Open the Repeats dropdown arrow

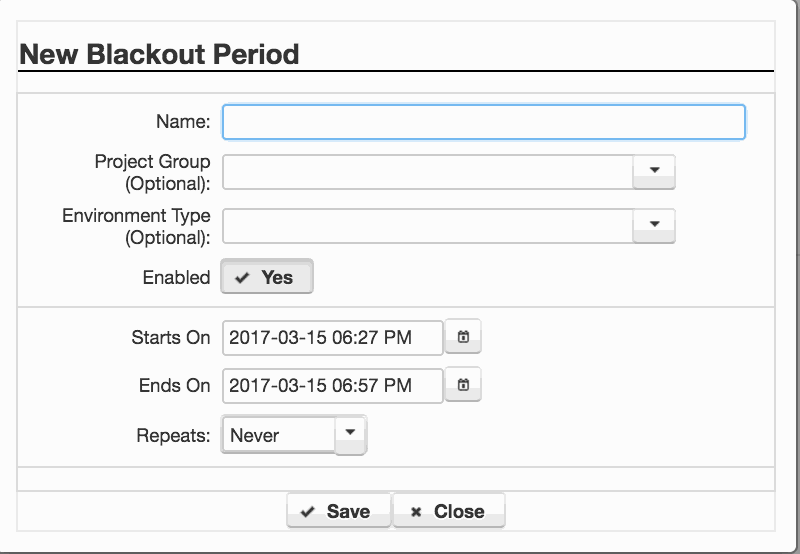(x=351, y=435)
